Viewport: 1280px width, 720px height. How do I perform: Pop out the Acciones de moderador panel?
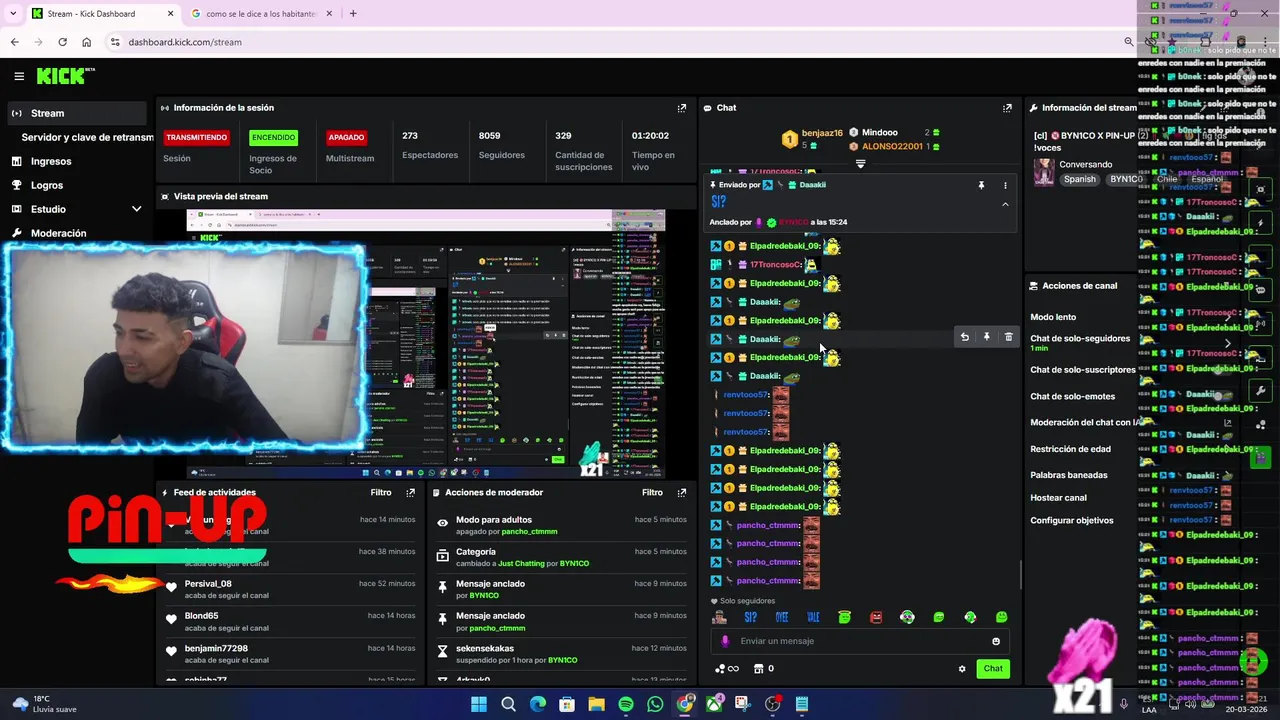[682, 493]
